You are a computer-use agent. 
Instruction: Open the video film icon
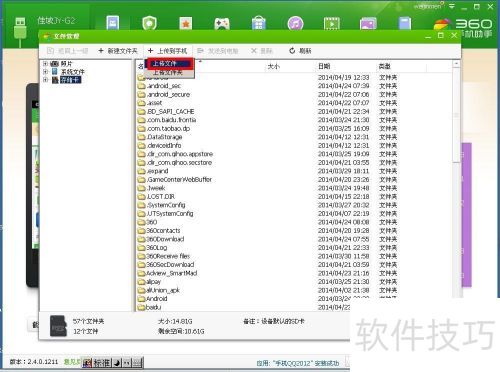(x=332, y=24)
